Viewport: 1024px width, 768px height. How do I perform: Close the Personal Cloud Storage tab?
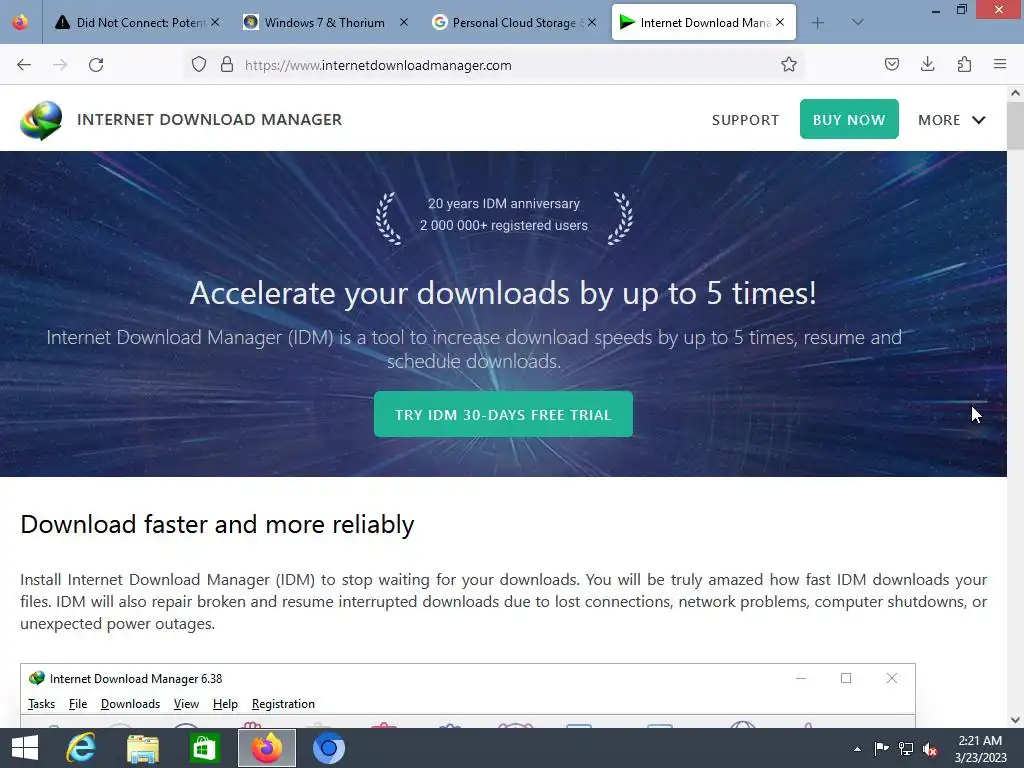pos(592,23)
